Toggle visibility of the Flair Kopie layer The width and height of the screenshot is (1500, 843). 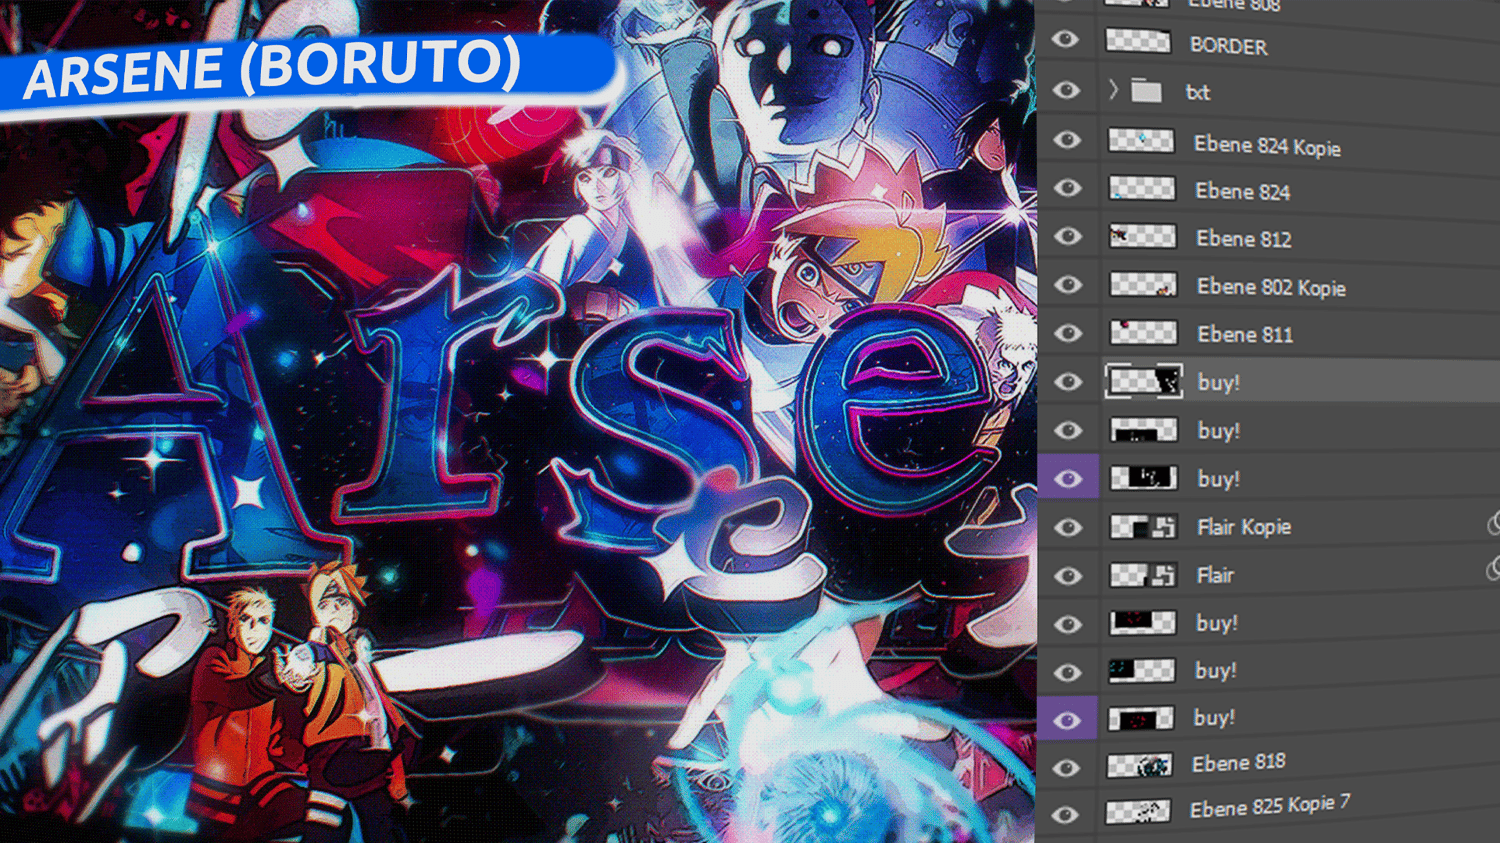tap(1068, 527)
